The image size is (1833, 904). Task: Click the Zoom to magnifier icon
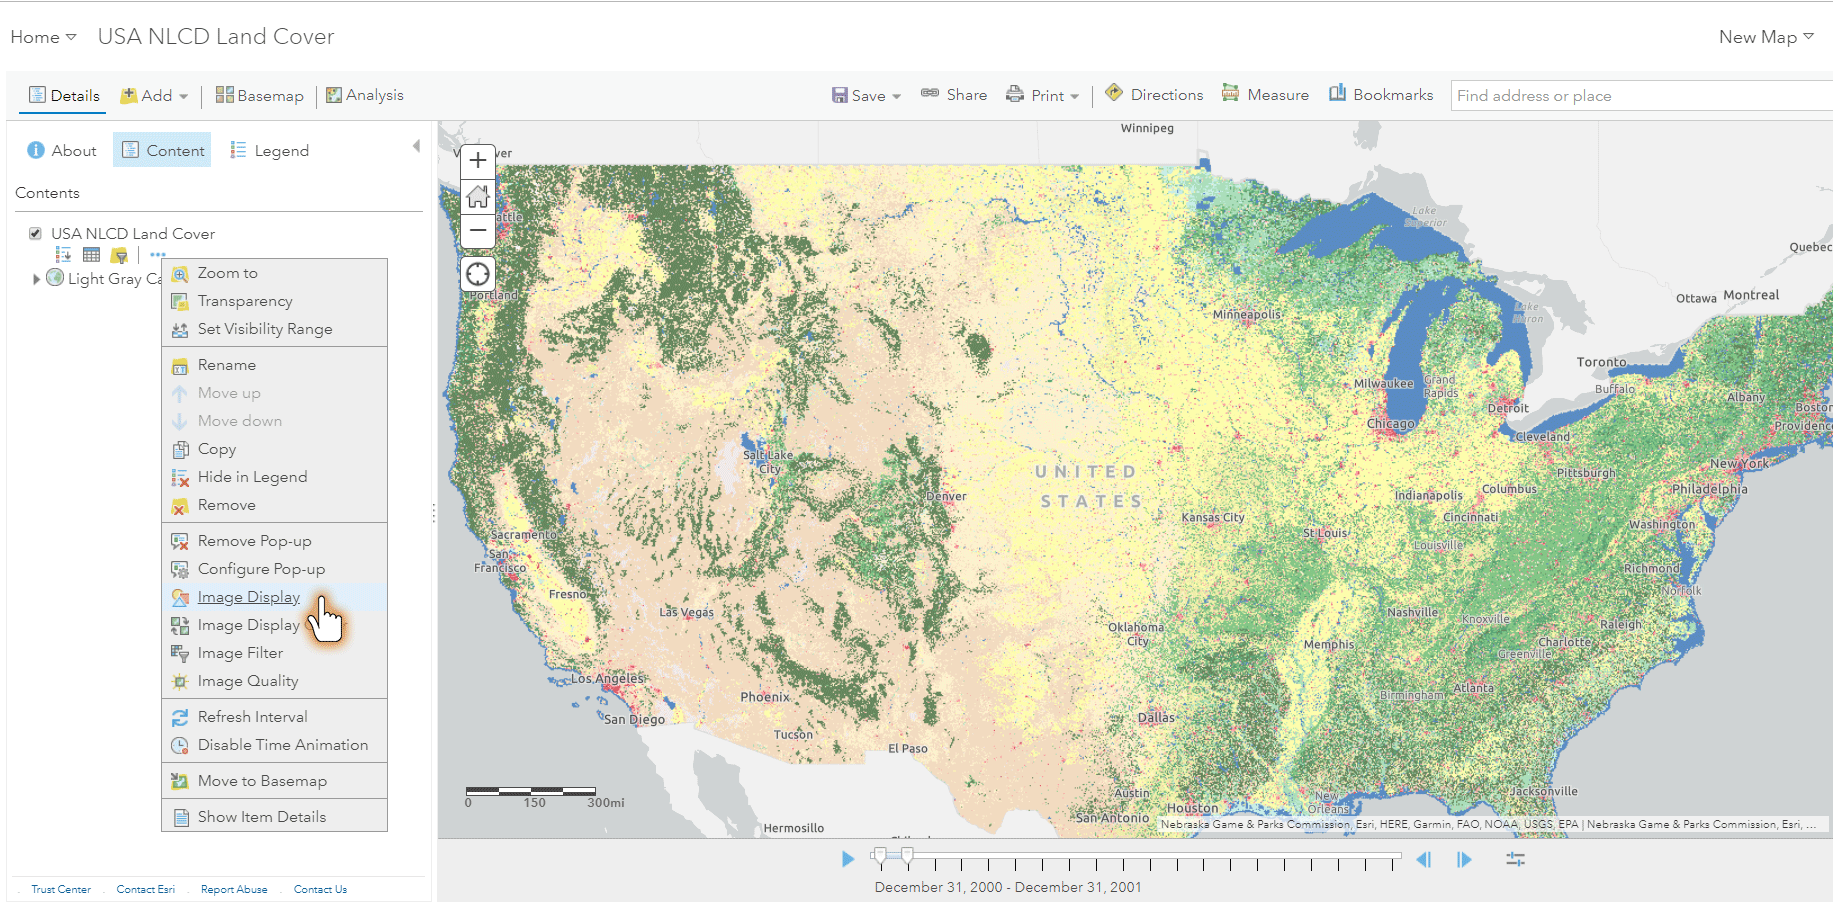coord(180,274)
